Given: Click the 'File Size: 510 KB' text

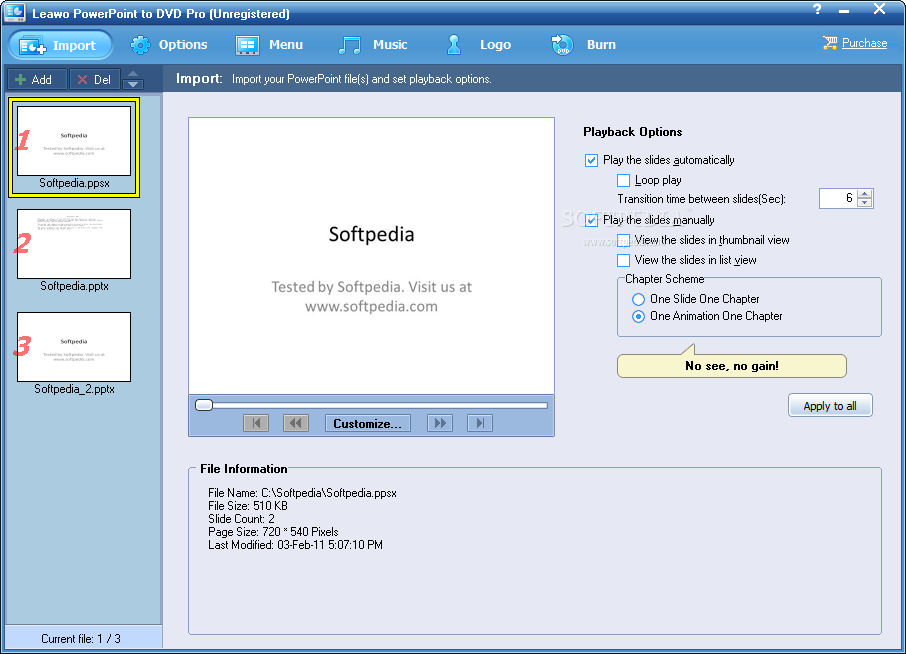Looking at the screenshot, I should tap(248, 506).
